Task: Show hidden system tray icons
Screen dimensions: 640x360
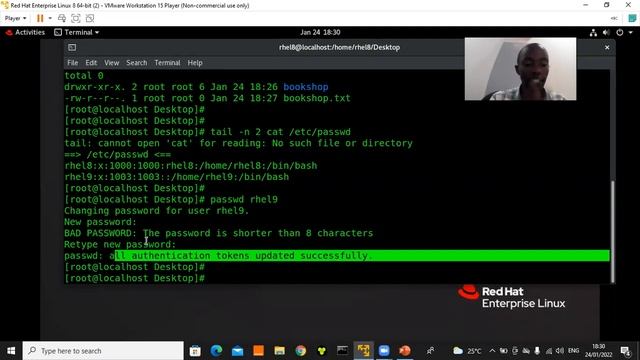Action: pyautogui.click(x=492, y=351)
